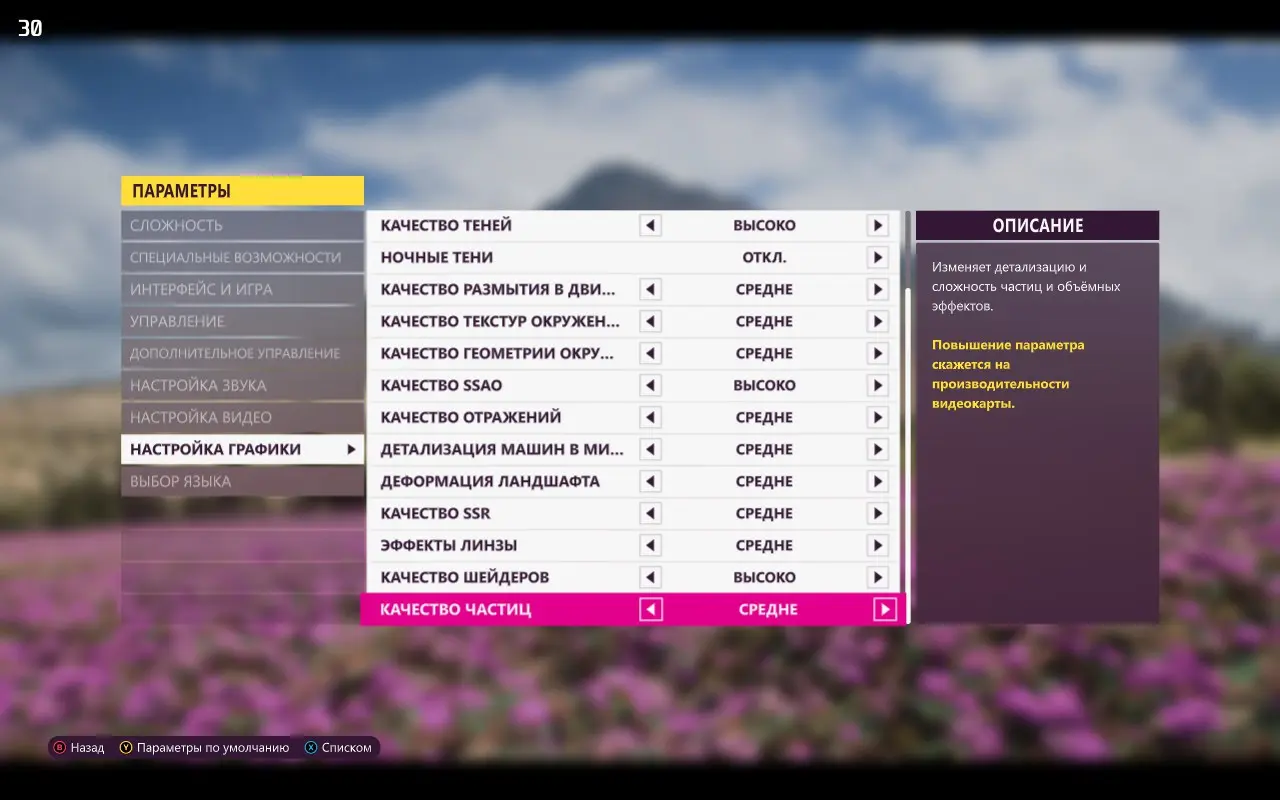This screenshot has height=800, width=1280.
Task: Lower Качество отражений with its left arrow
Action: [651, 417]
